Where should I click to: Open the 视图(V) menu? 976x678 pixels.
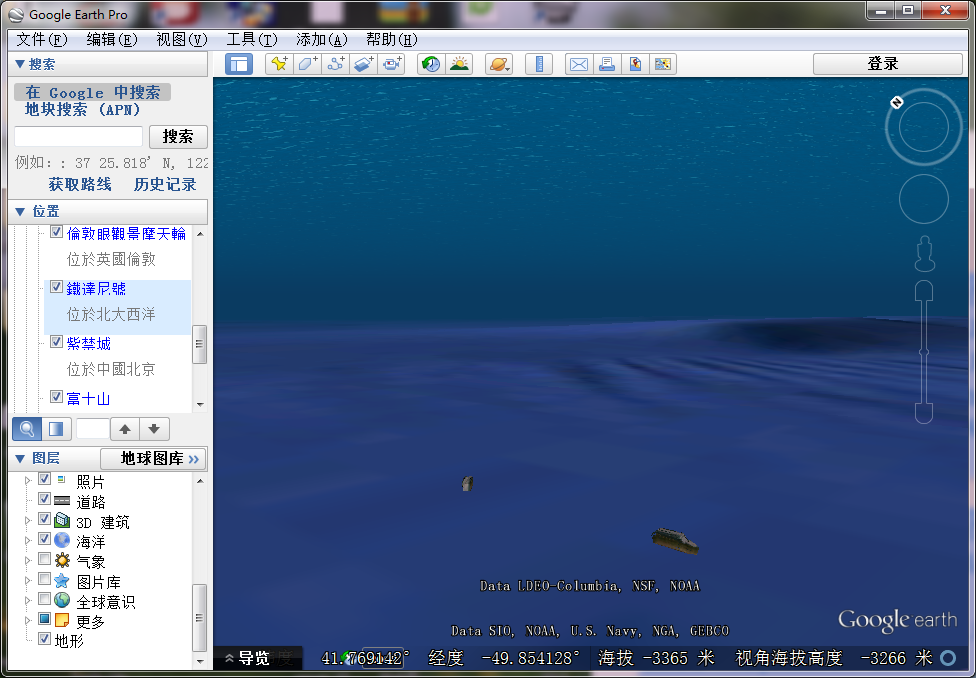[182, 40]
